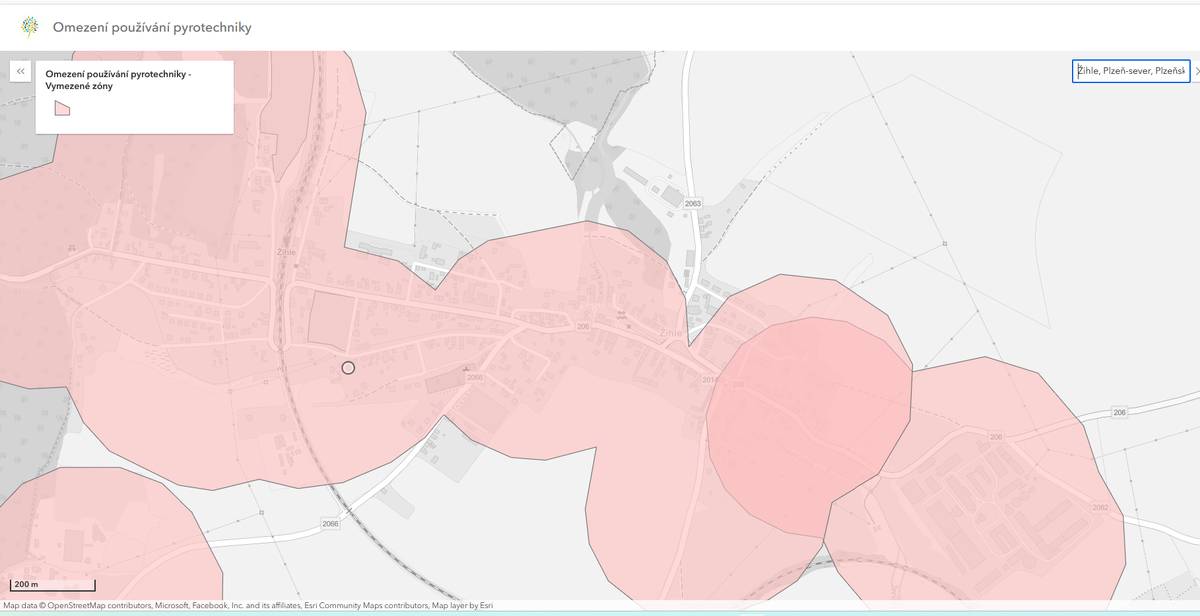
Task: Click the circular search result marker on map
Action: point(348,368)
